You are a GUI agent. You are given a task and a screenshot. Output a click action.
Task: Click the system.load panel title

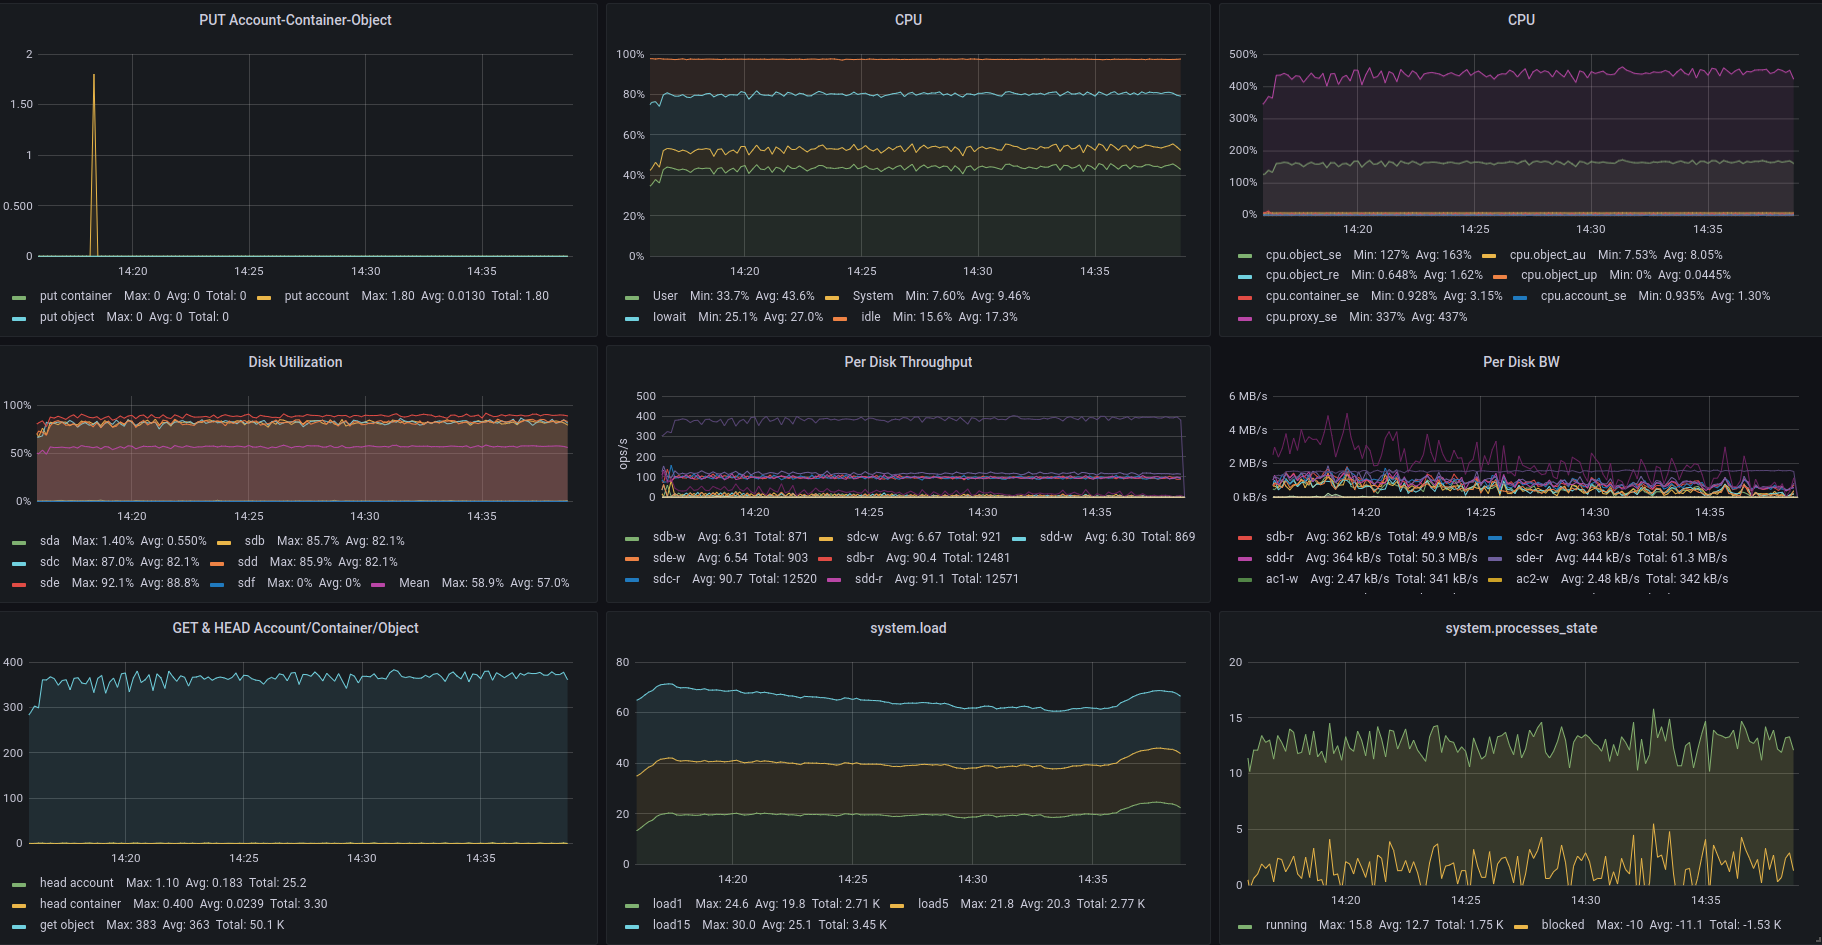tap(907, 628)
